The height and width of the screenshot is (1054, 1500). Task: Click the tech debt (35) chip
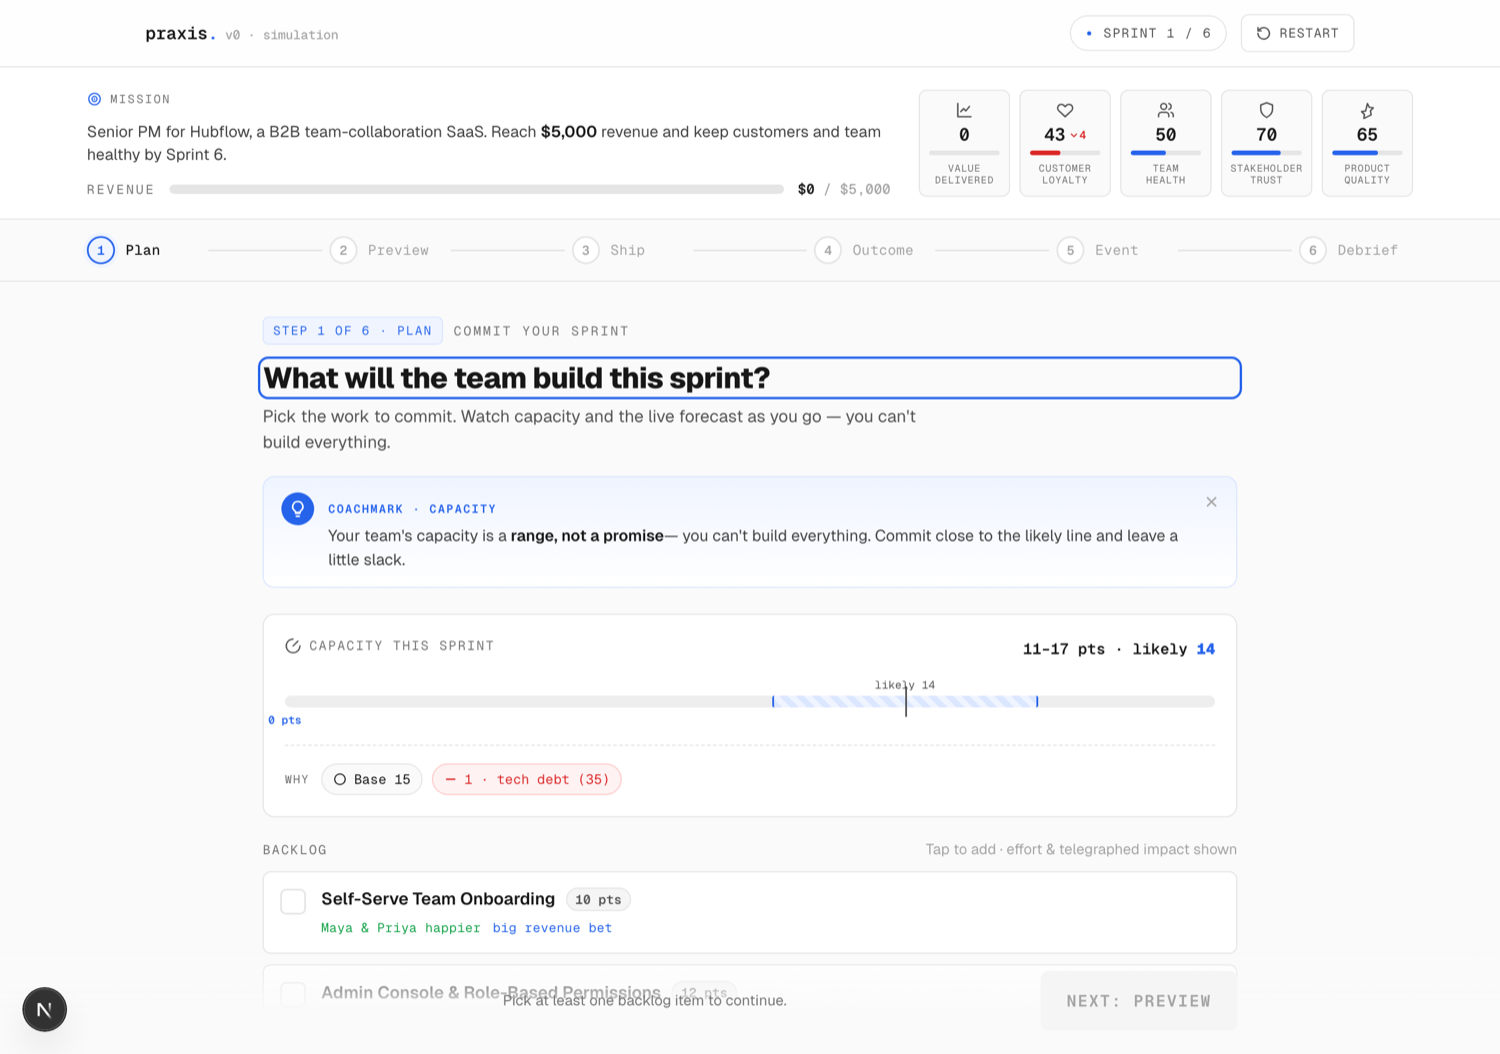[x=526, y=779]
